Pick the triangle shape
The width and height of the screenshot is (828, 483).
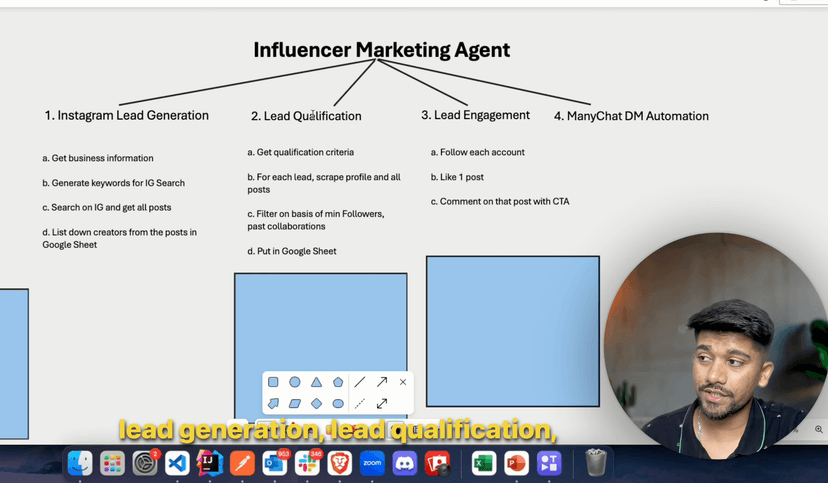(x=316, y=382)
